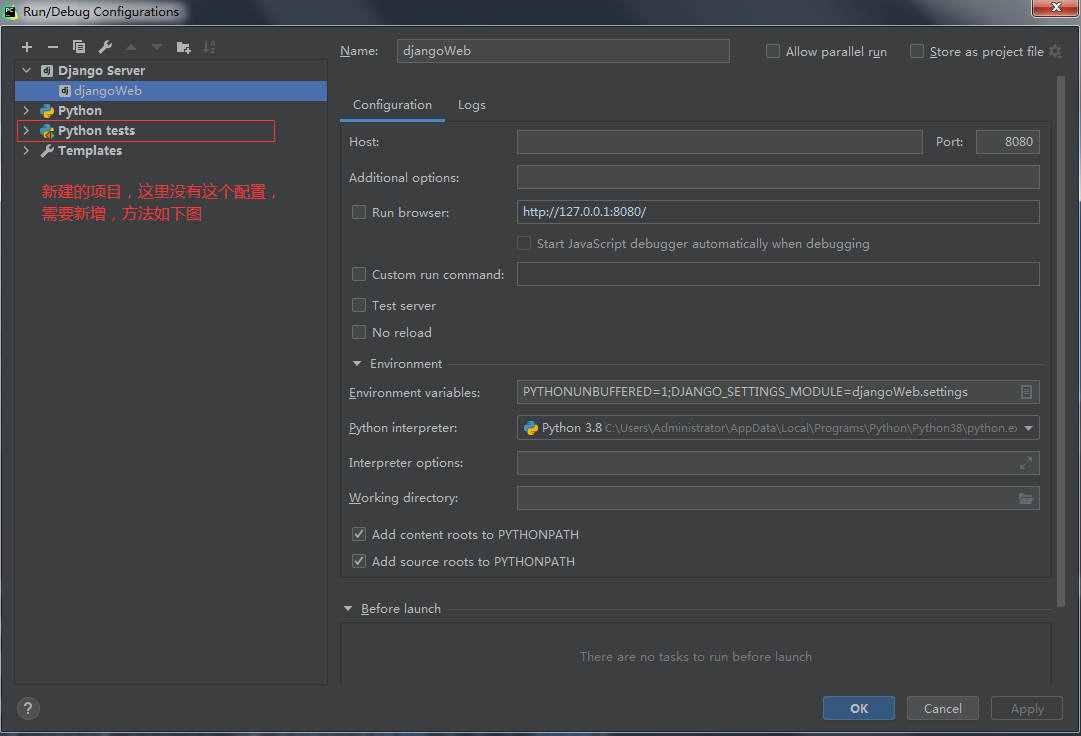This screenshot has width=1081, height=736.
Task: Click the Custom run command field
Action: [x=778, y=274]
